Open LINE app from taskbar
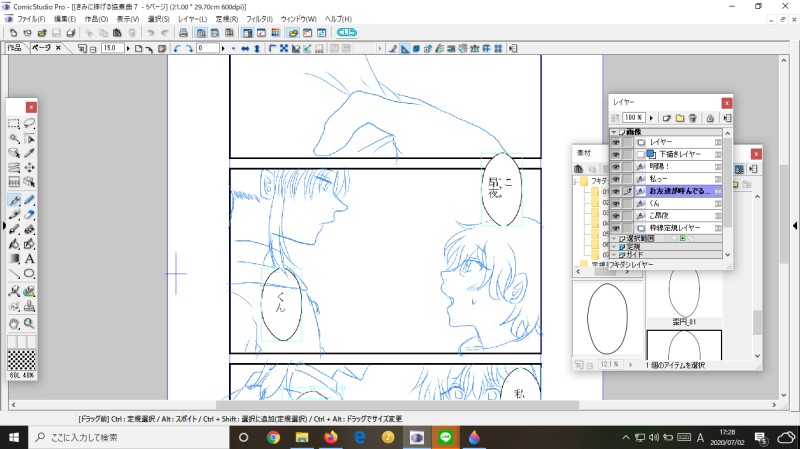 pos(445,437)
